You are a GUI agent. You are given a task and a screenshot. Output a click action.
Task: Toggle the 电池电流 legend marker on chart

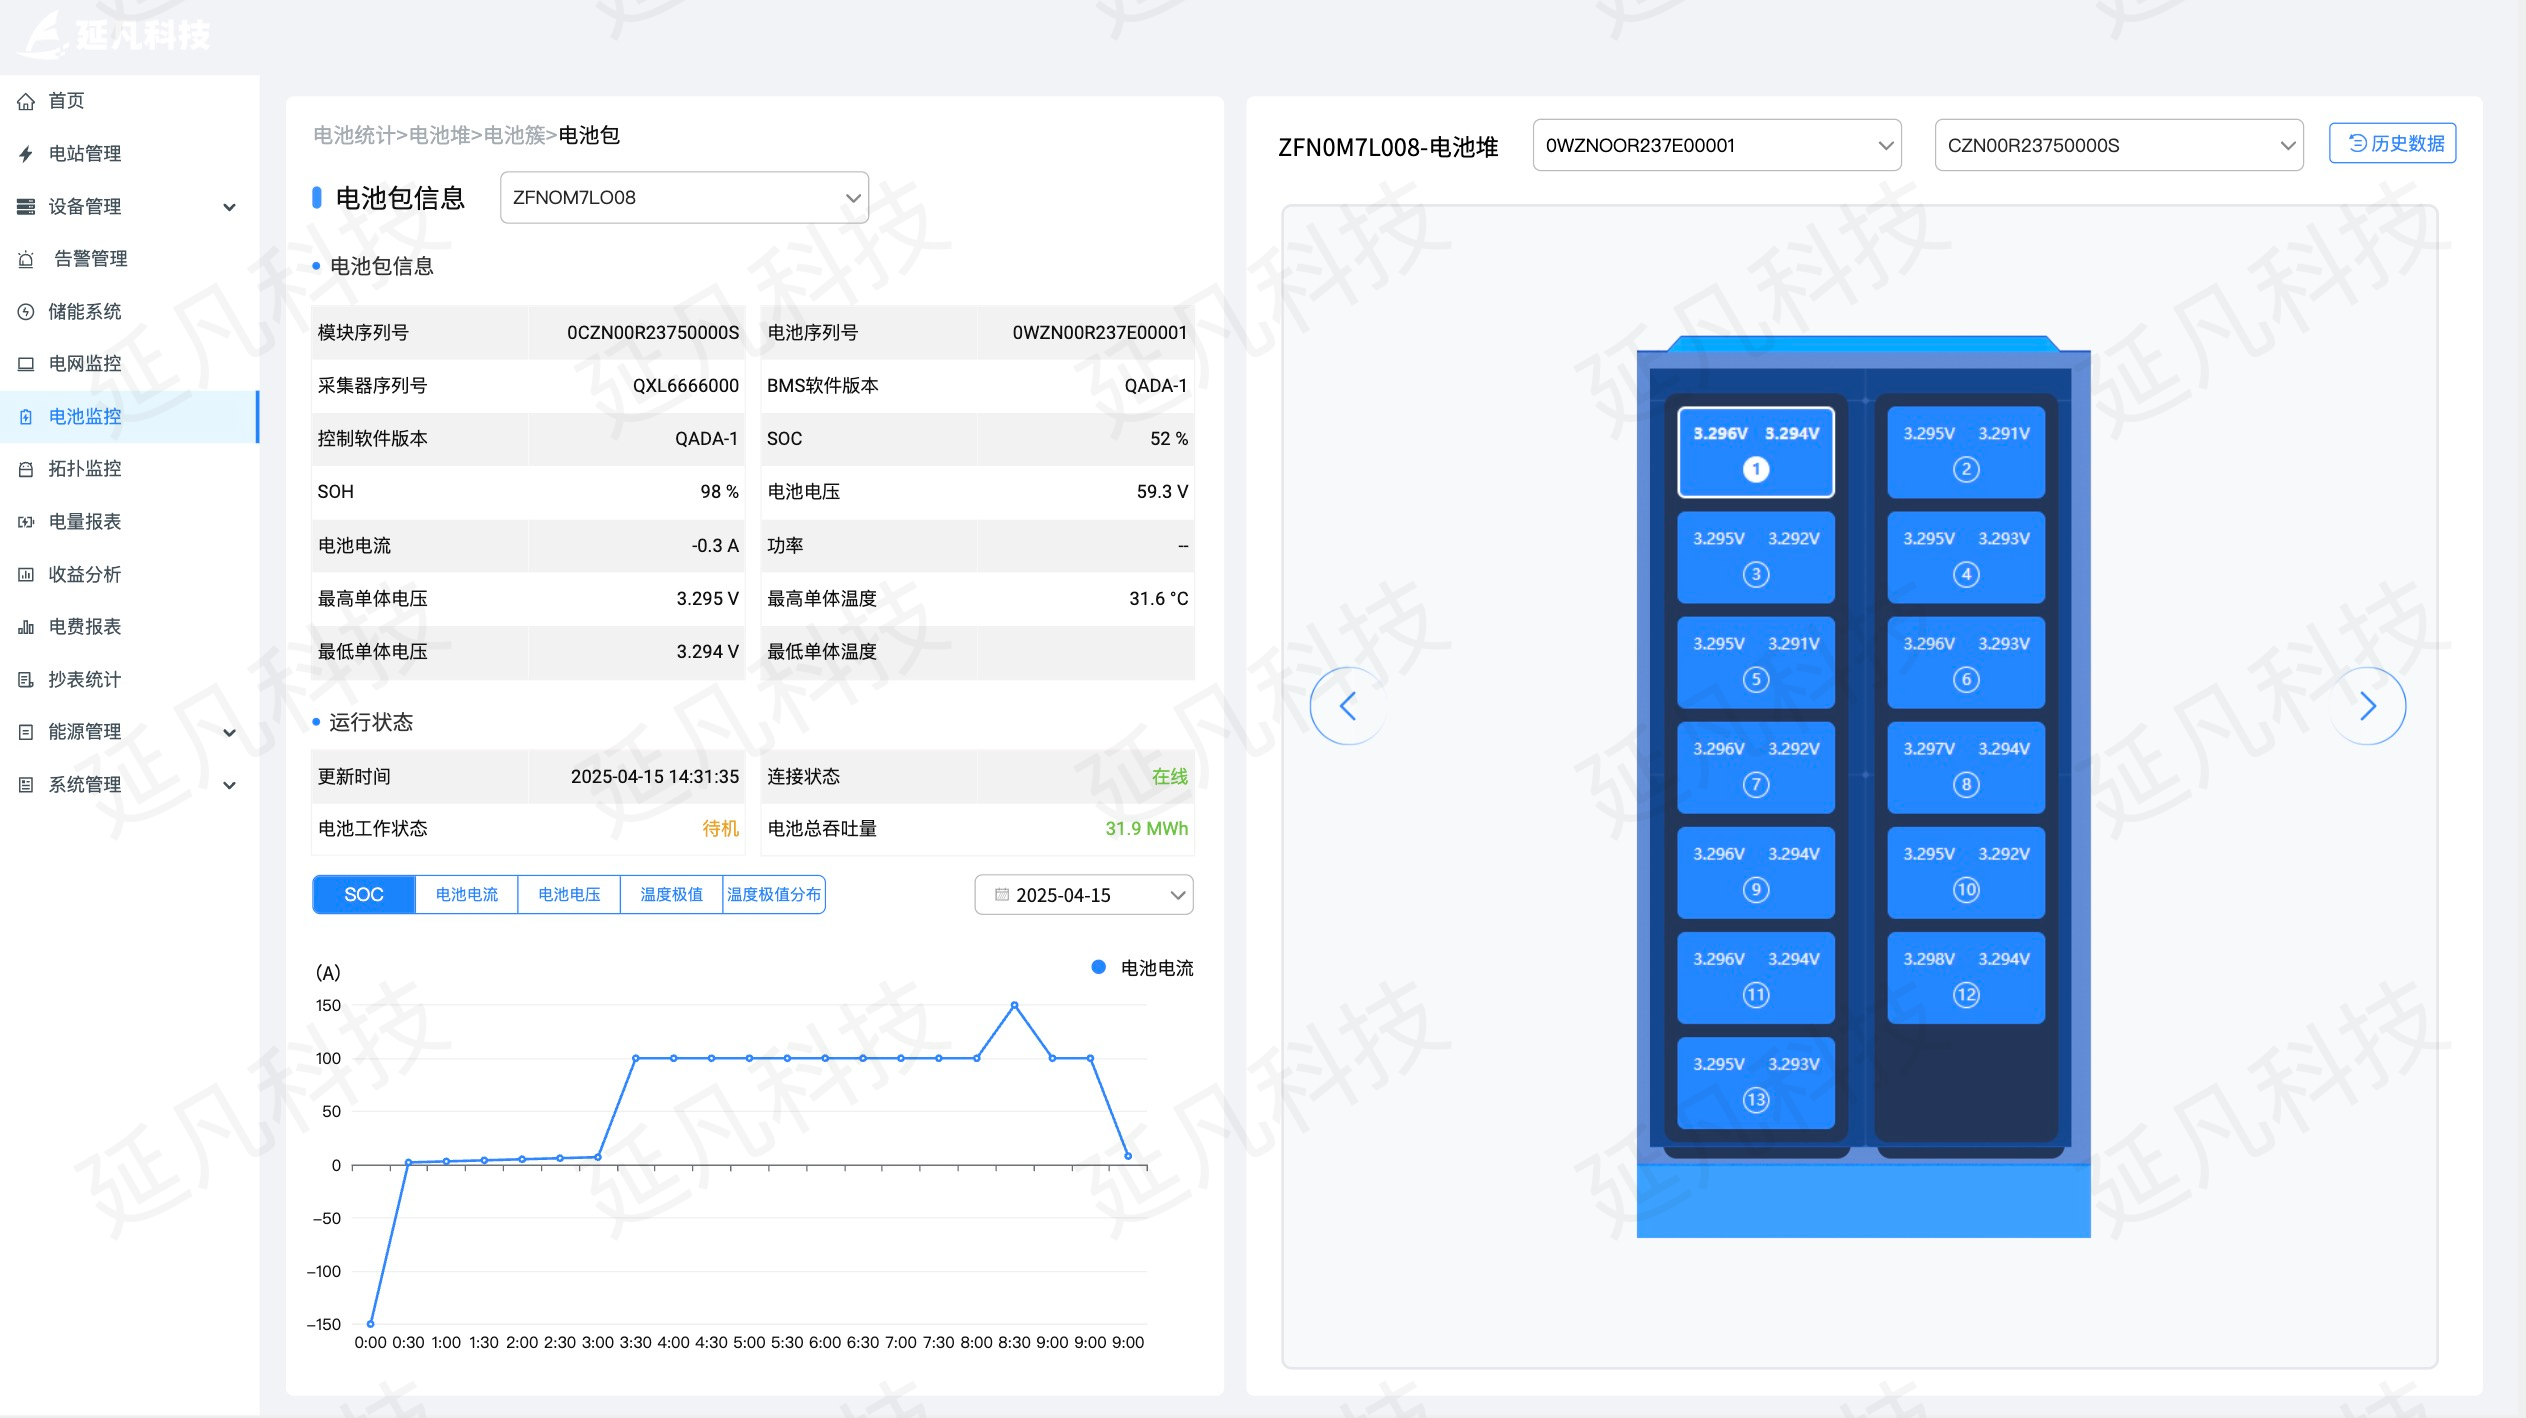tap(1098, 967)
